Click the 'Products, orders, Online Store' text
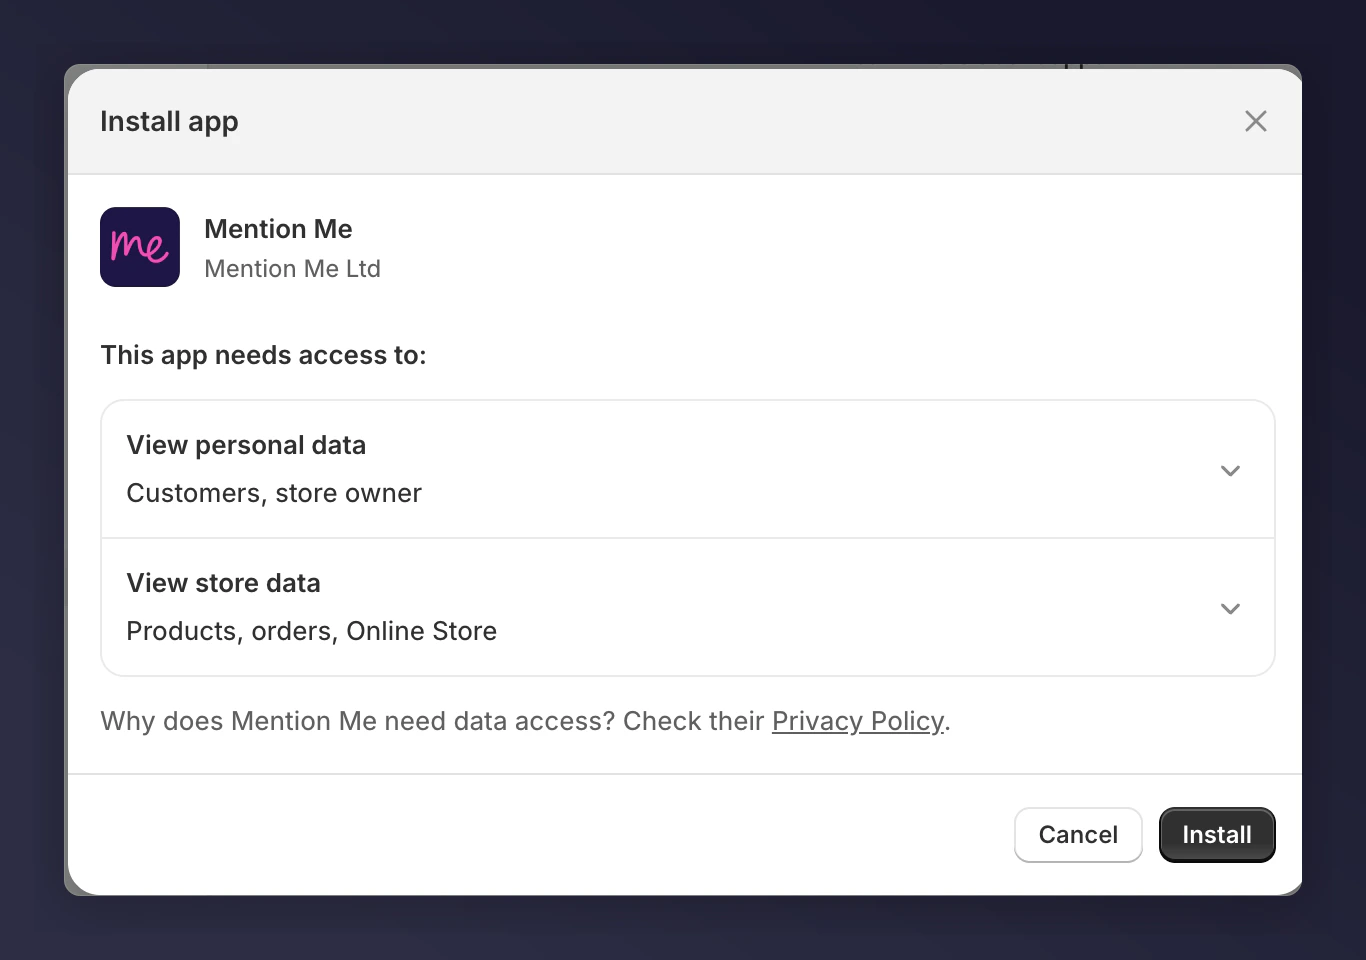 (x=311, y=631)
